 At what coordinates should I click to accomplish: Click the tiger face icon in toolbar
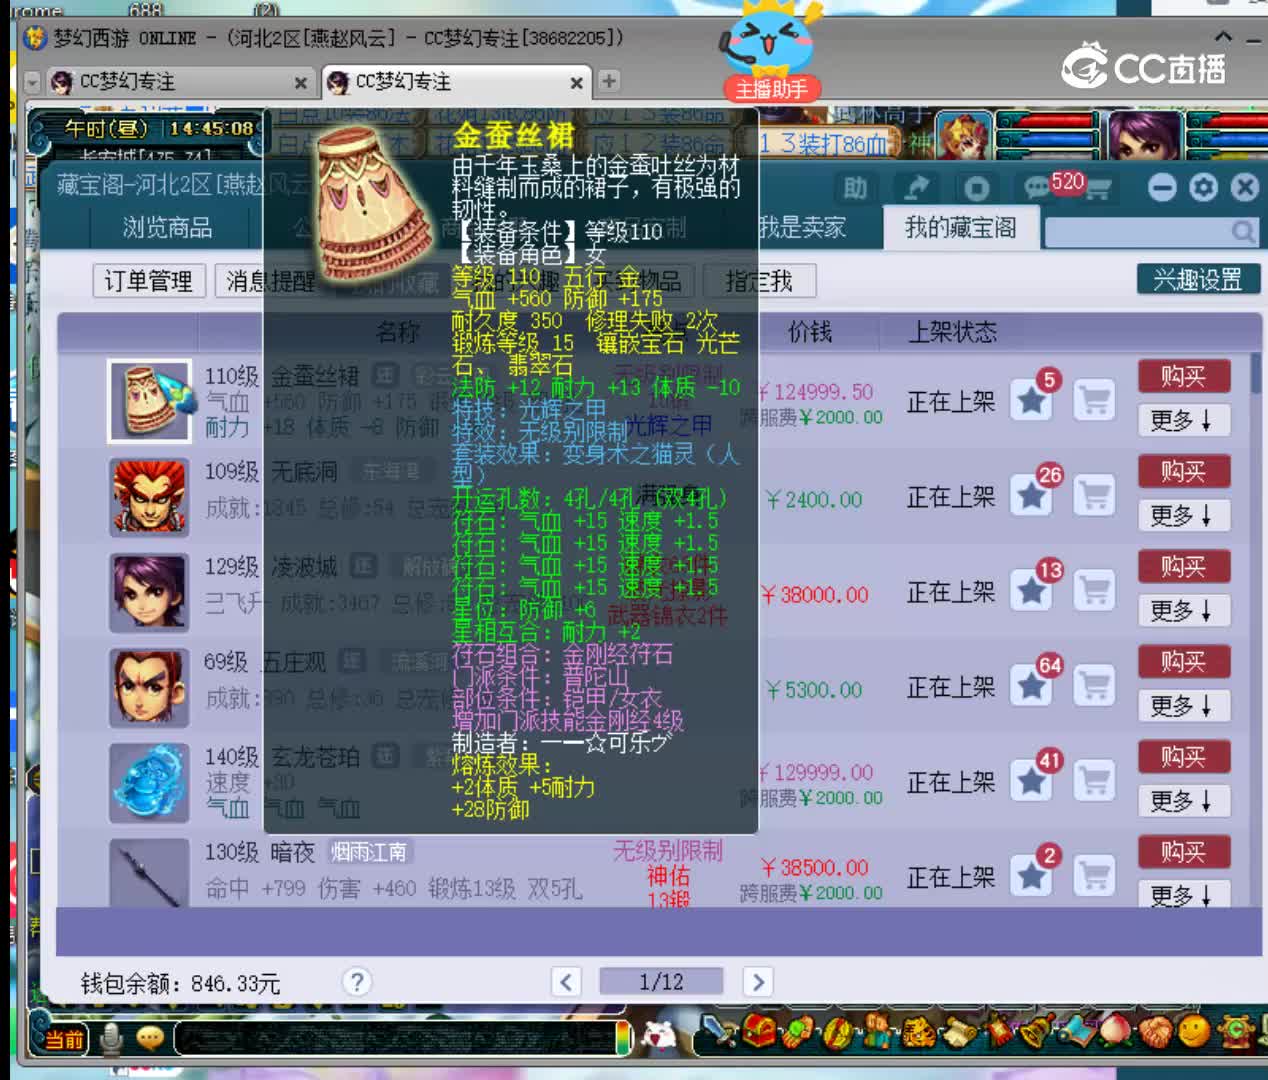tap(920, 1033)
